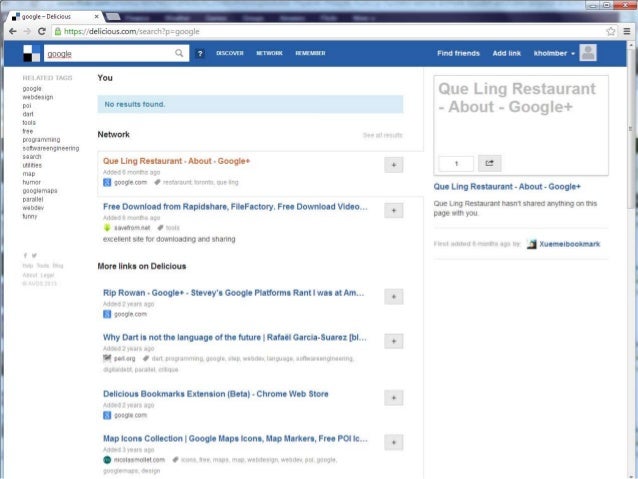Select related tag dart
This screenshot has width=638, height=479.
[28, 114]
